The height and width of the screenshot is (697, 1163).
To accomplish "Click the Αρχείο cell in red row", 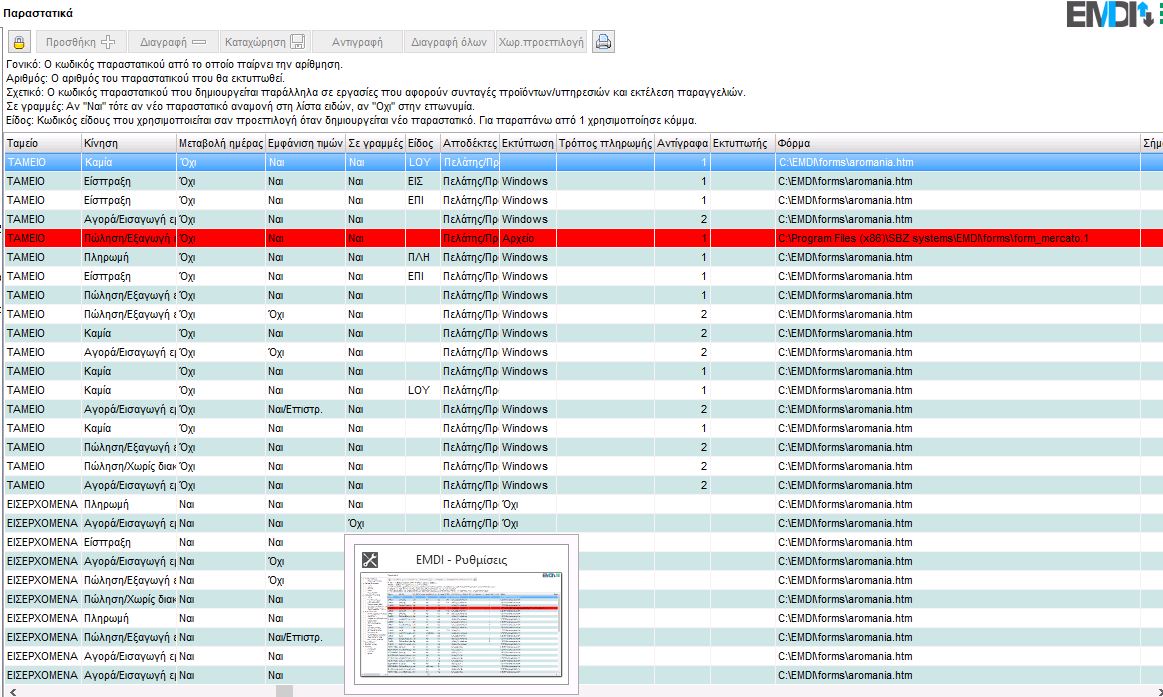I will tap(528, 238).
